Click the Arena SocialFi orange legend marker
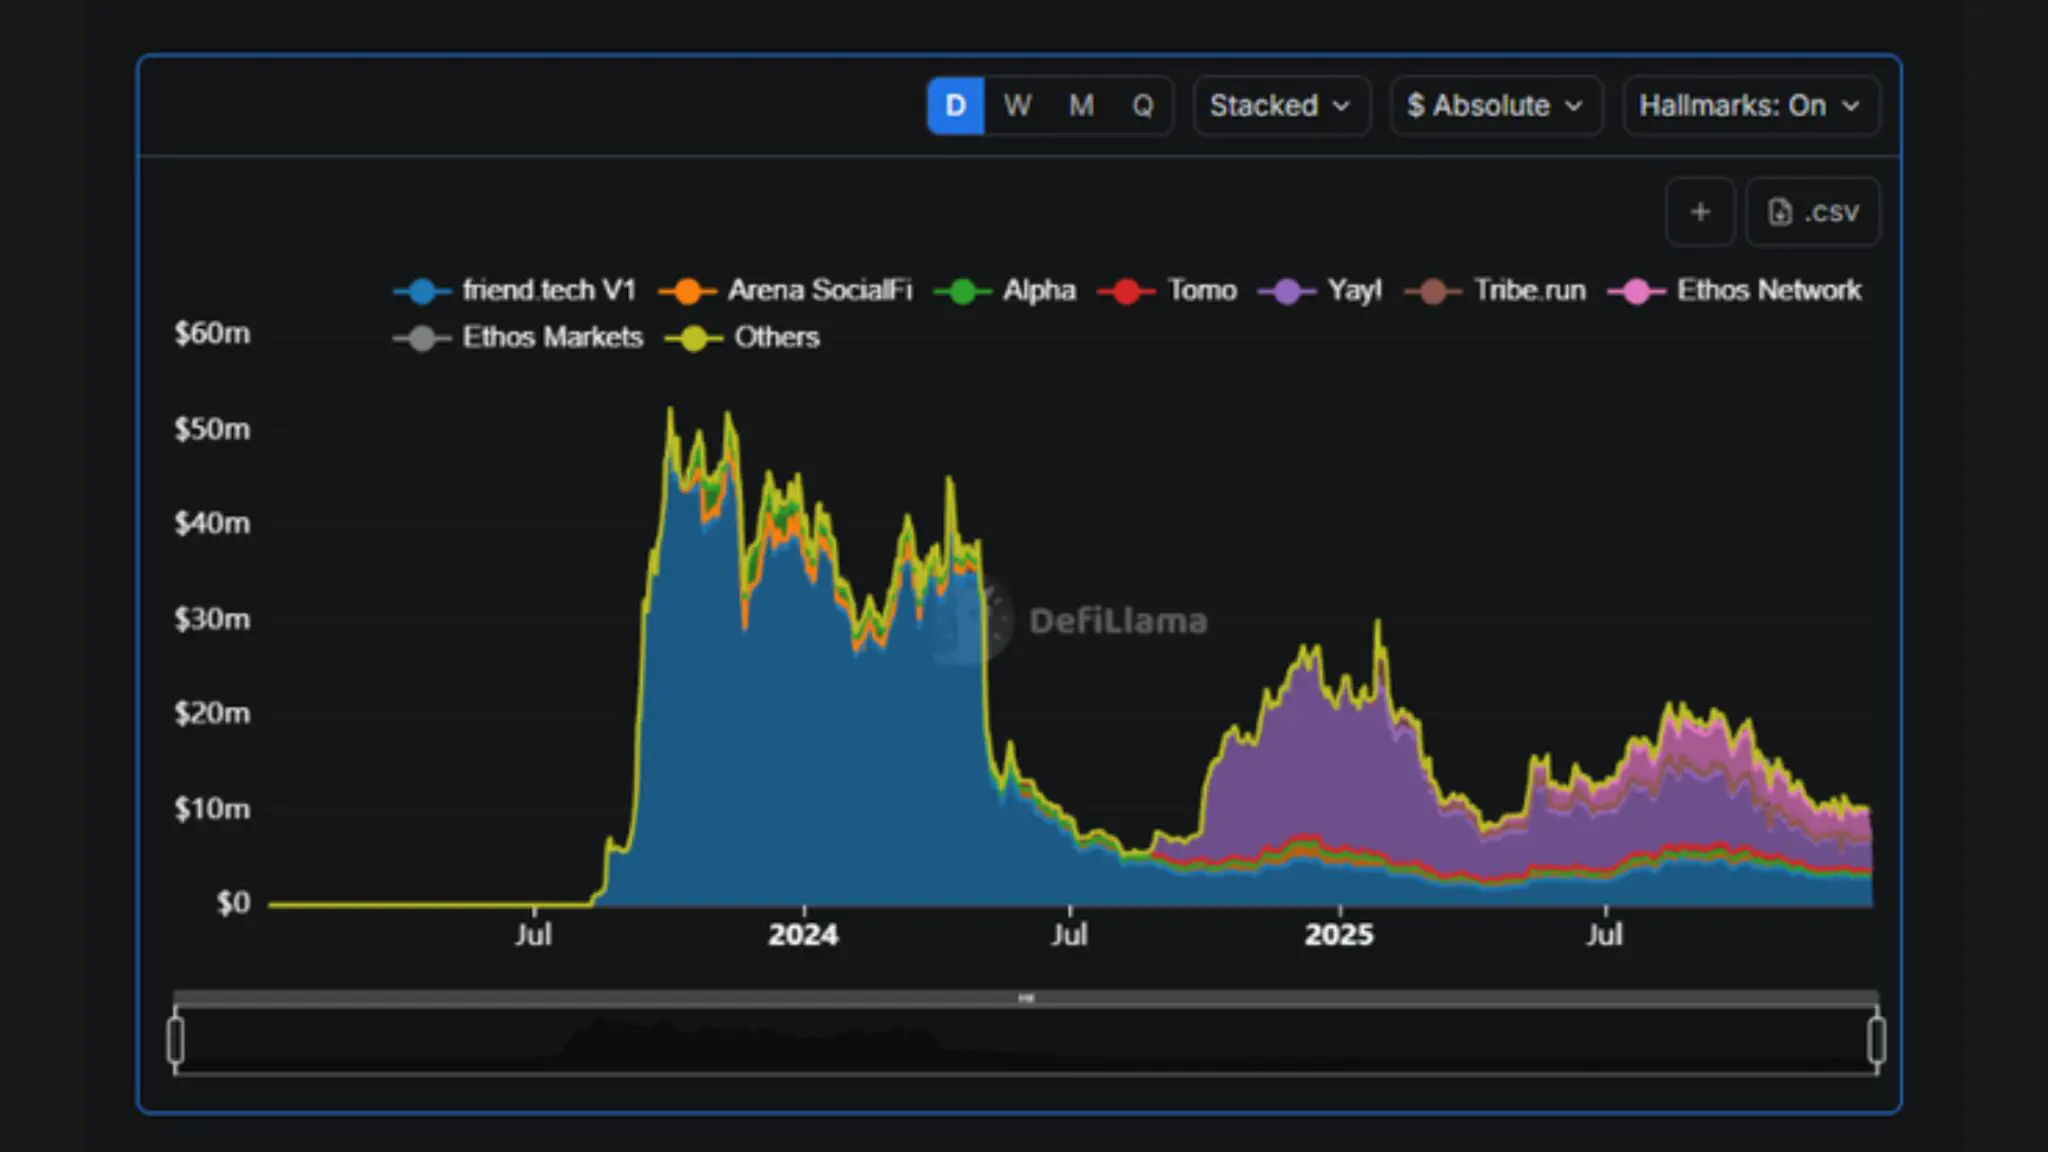2048x1152 pixels. [x=687, y=291]
